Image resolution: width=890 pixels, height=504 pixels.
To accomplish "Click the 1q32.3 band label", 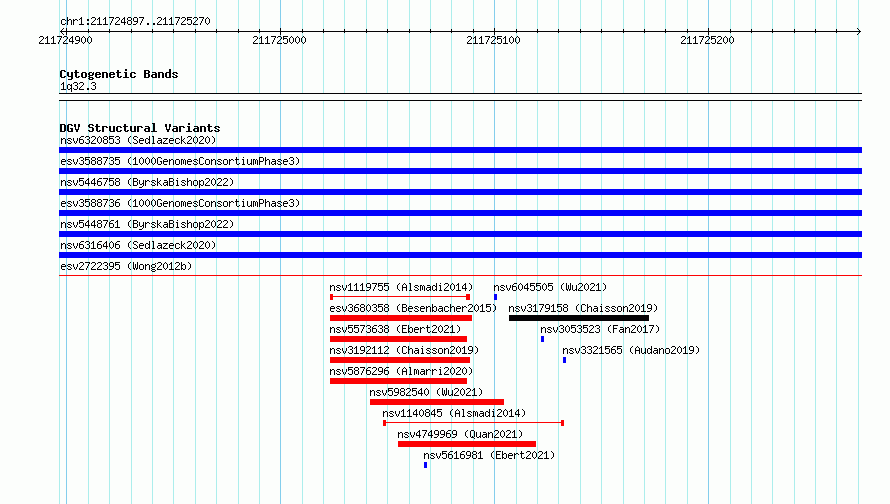I will click(x=78, y=86).
